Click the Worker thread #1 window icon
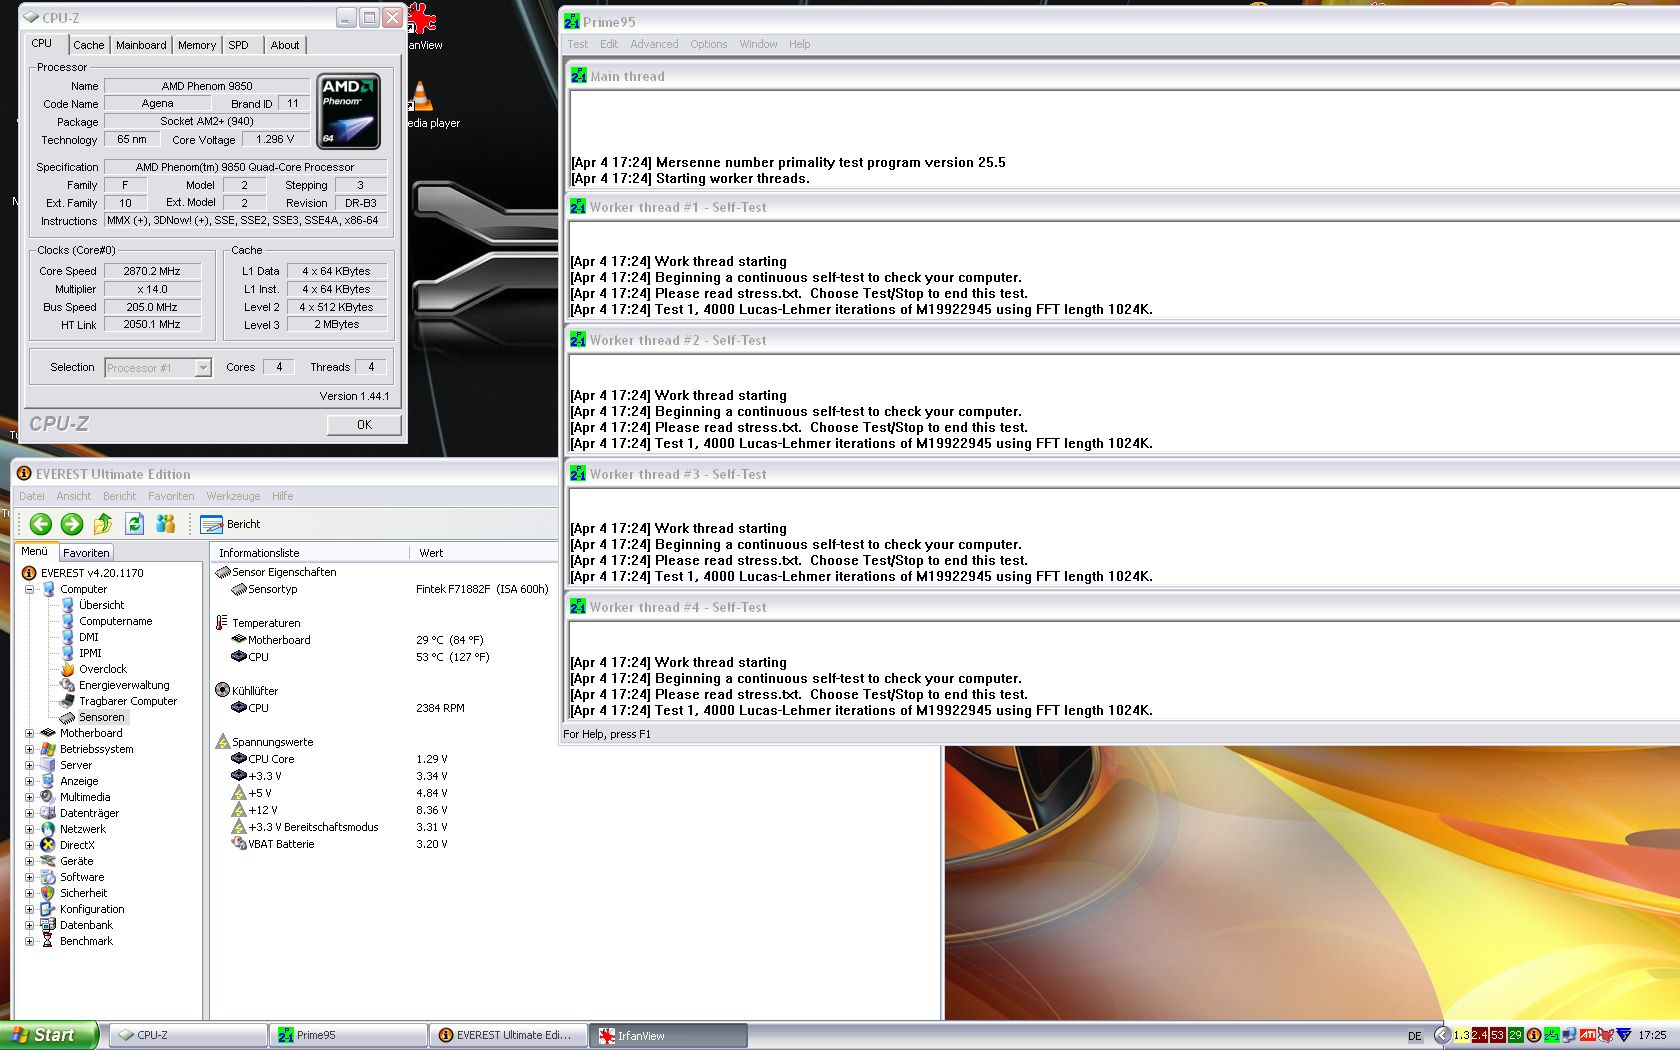The width and height of the screenshot is (1680, 1050). [x=578, y=207]
